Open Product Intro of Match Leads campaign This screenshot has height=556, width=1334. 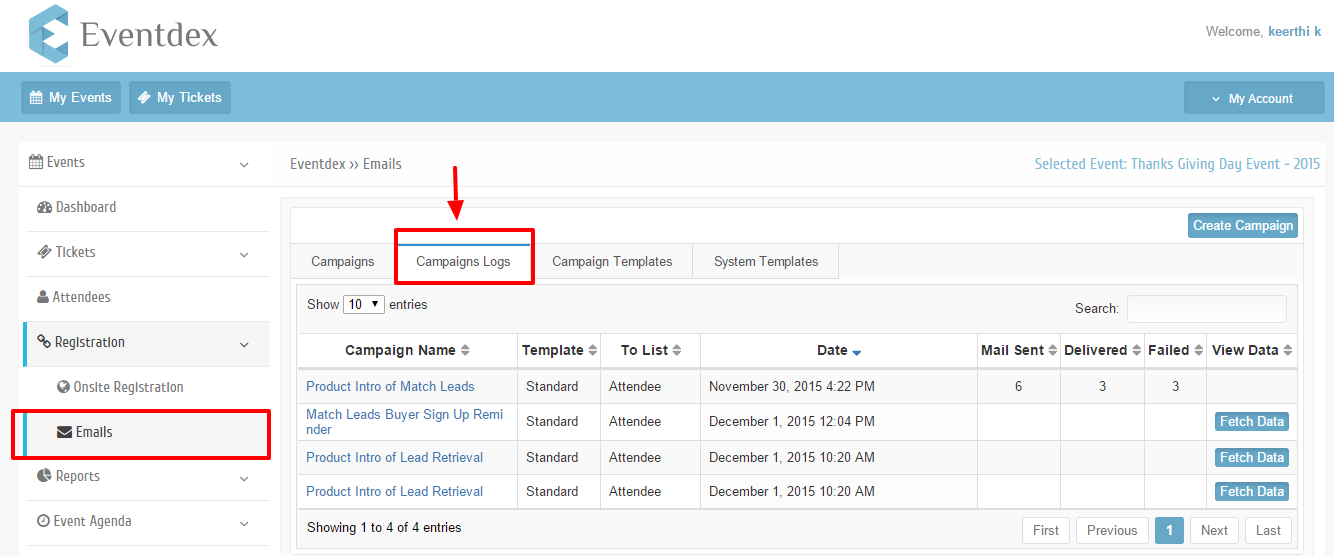click(x=390, y=386)
